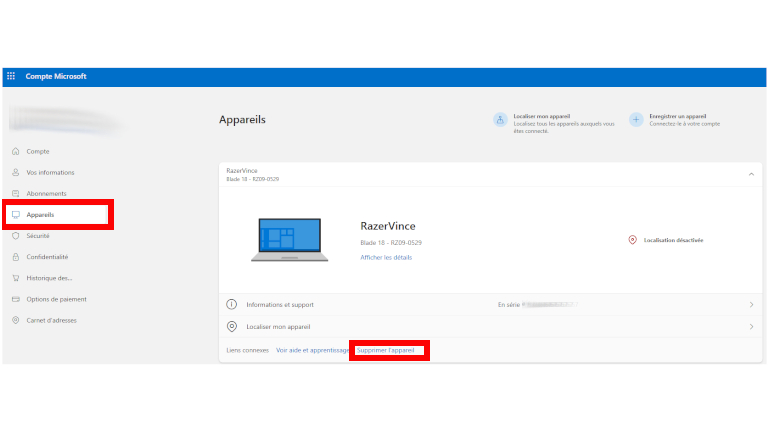Click the RazerVince device name heading
Screen dimensions: 768x432
[x=387, y=226]
